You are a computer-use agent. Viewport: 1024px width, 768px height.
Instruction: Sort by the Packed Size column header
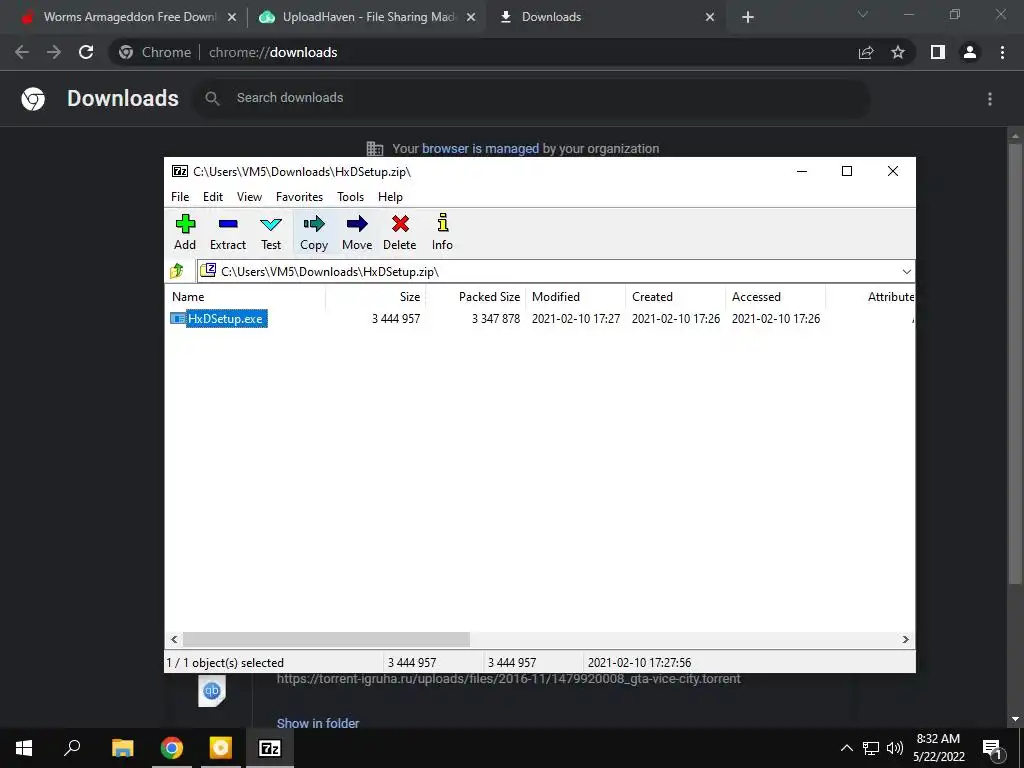(x=476, y=296)
